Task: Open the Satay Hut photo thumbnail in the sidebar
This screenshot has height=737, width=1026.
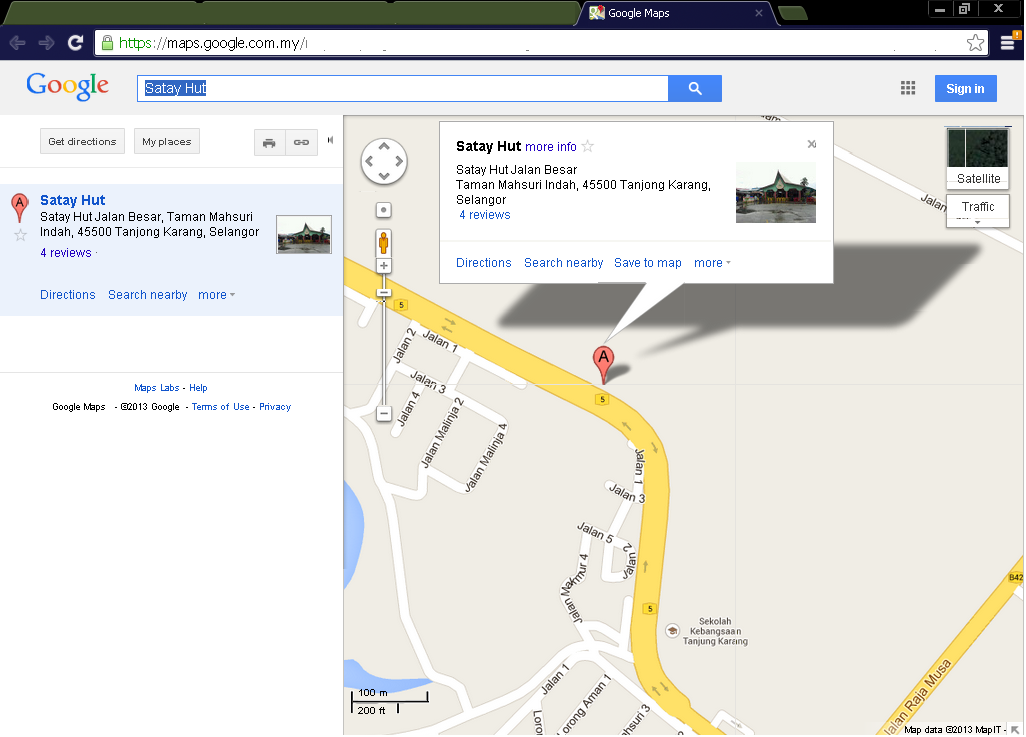Action: click(x=304, y=234)
